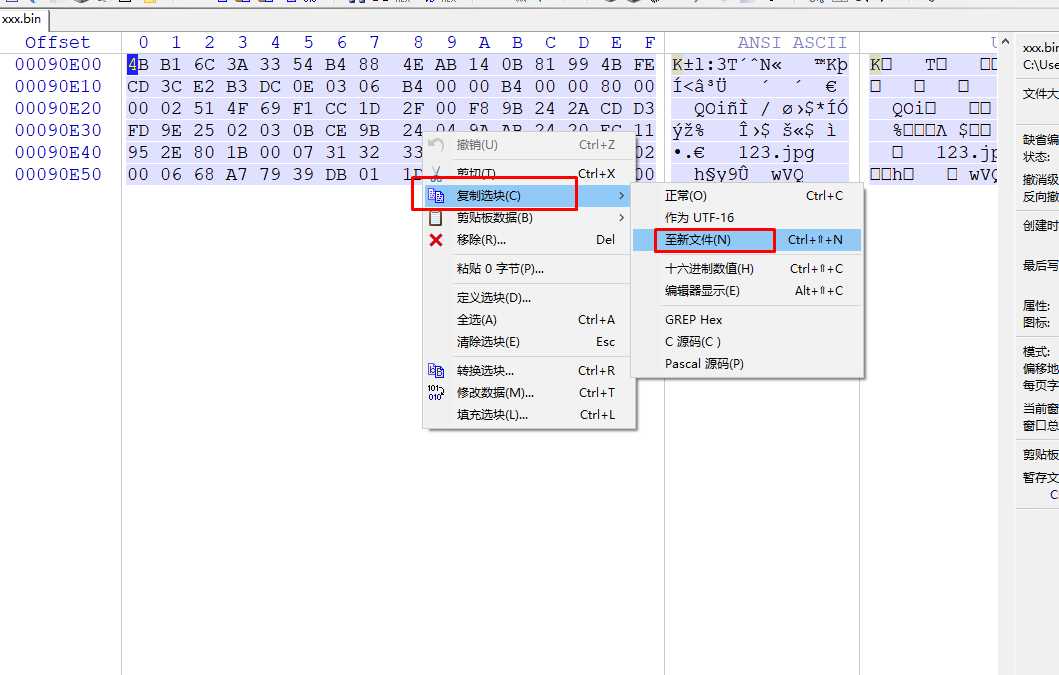
Task: Click 清除选块(E) menu item
Action: click(528, 342)
